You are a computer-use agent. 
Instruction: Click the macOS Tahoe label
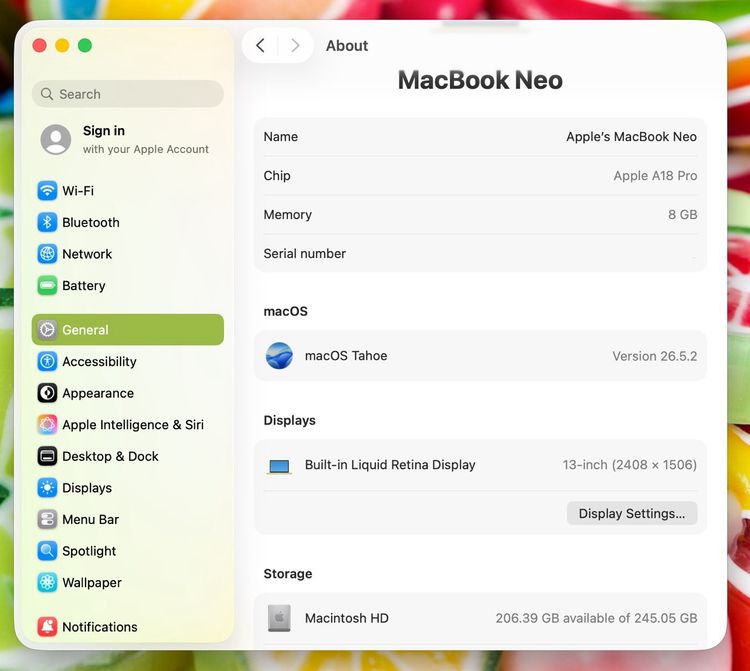point(346,356)
